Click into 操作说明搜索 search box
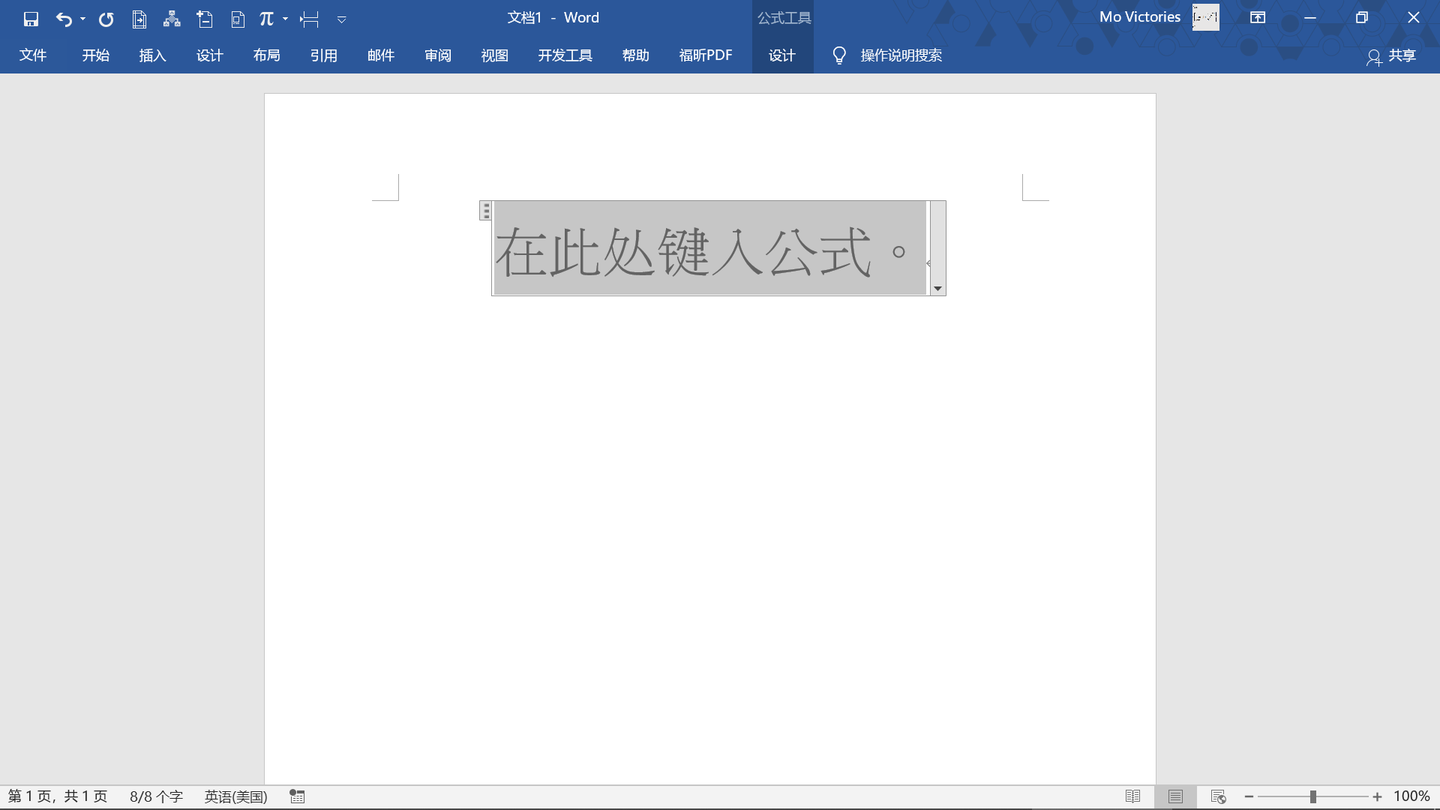 [902, 55]
